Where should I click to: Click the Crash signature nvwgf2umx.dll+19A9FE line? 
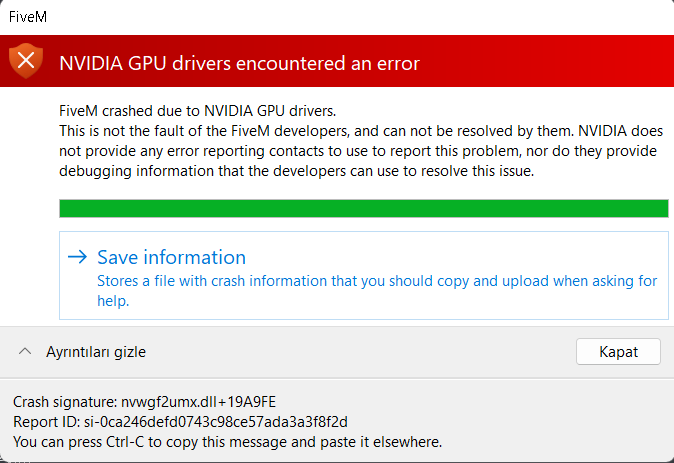click(144, 402)
